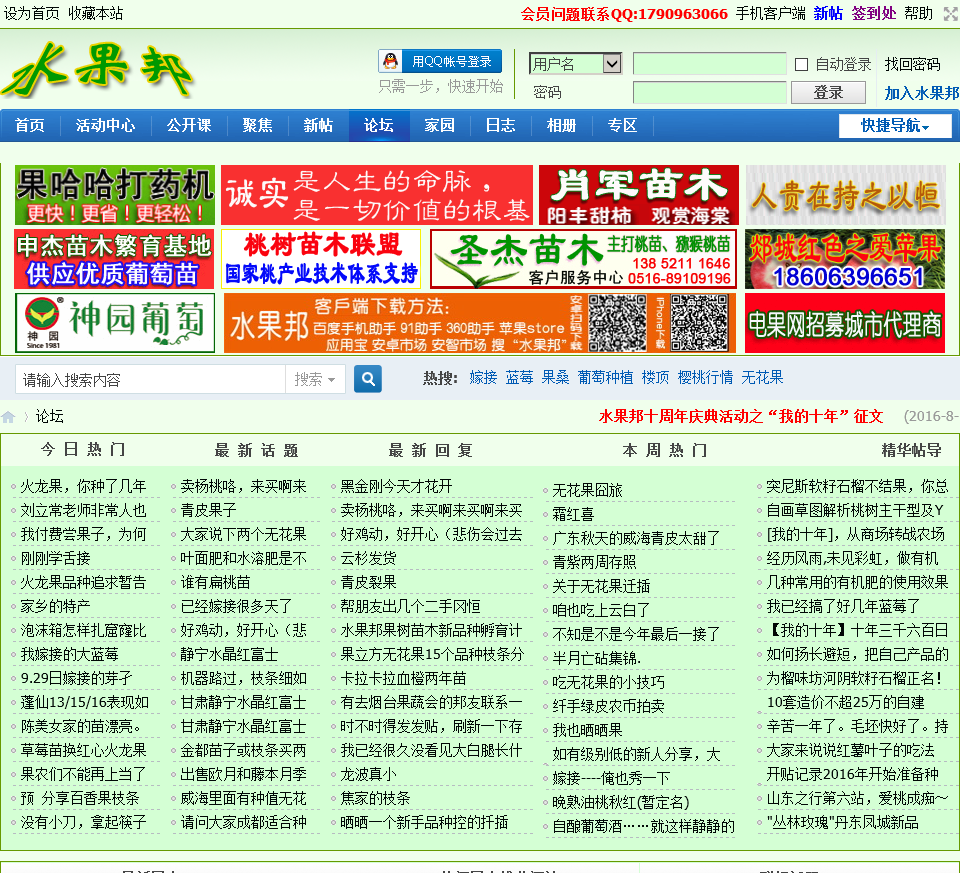Open post 青皮果子
This screenshot has height=873, width=960.
(x=208, y=511)
